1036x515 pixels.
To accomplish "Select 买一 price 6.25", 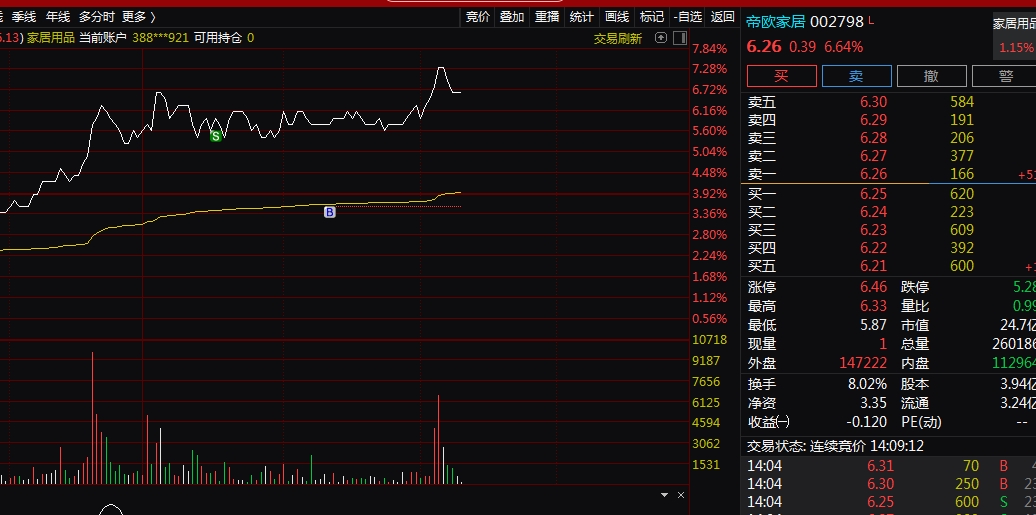I will pos(873,194).
